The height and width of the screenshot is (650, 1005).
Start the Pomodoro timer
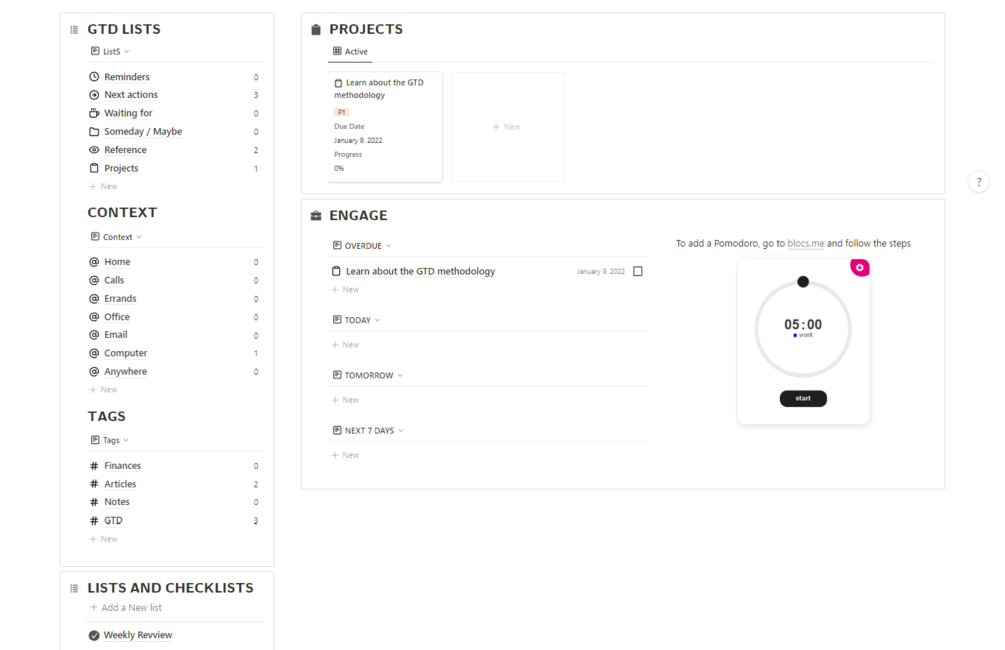pyautogui.click(x=803, y=398)
